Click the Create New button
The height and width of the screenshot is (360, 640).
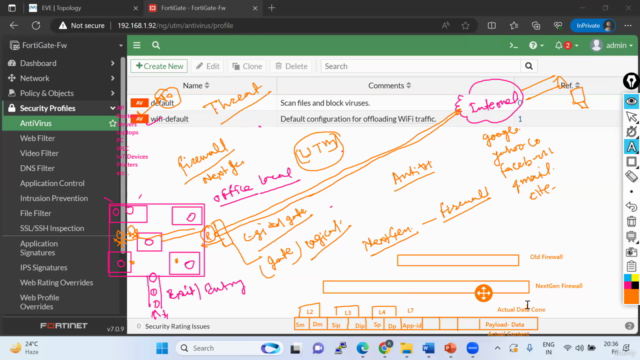(159, 66)
